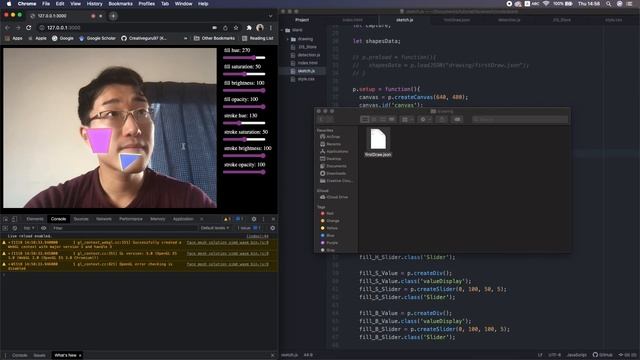Open the Google Scholar bookmark
The width and height of the screenshot is (640, 360).
(x=97, y=38)
